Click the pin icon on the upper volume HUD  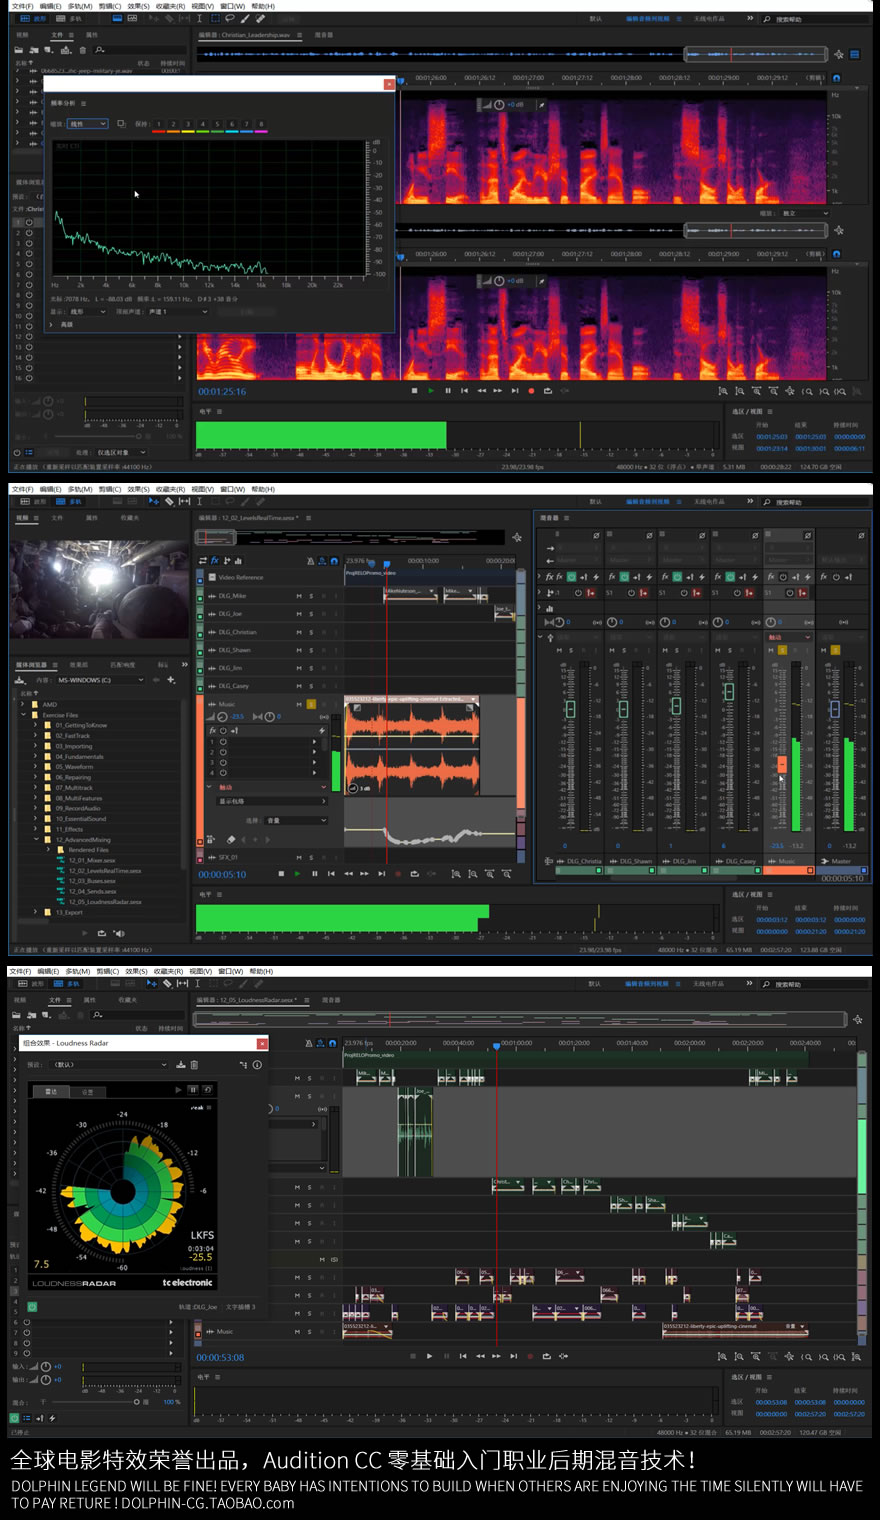pos(542,104)
